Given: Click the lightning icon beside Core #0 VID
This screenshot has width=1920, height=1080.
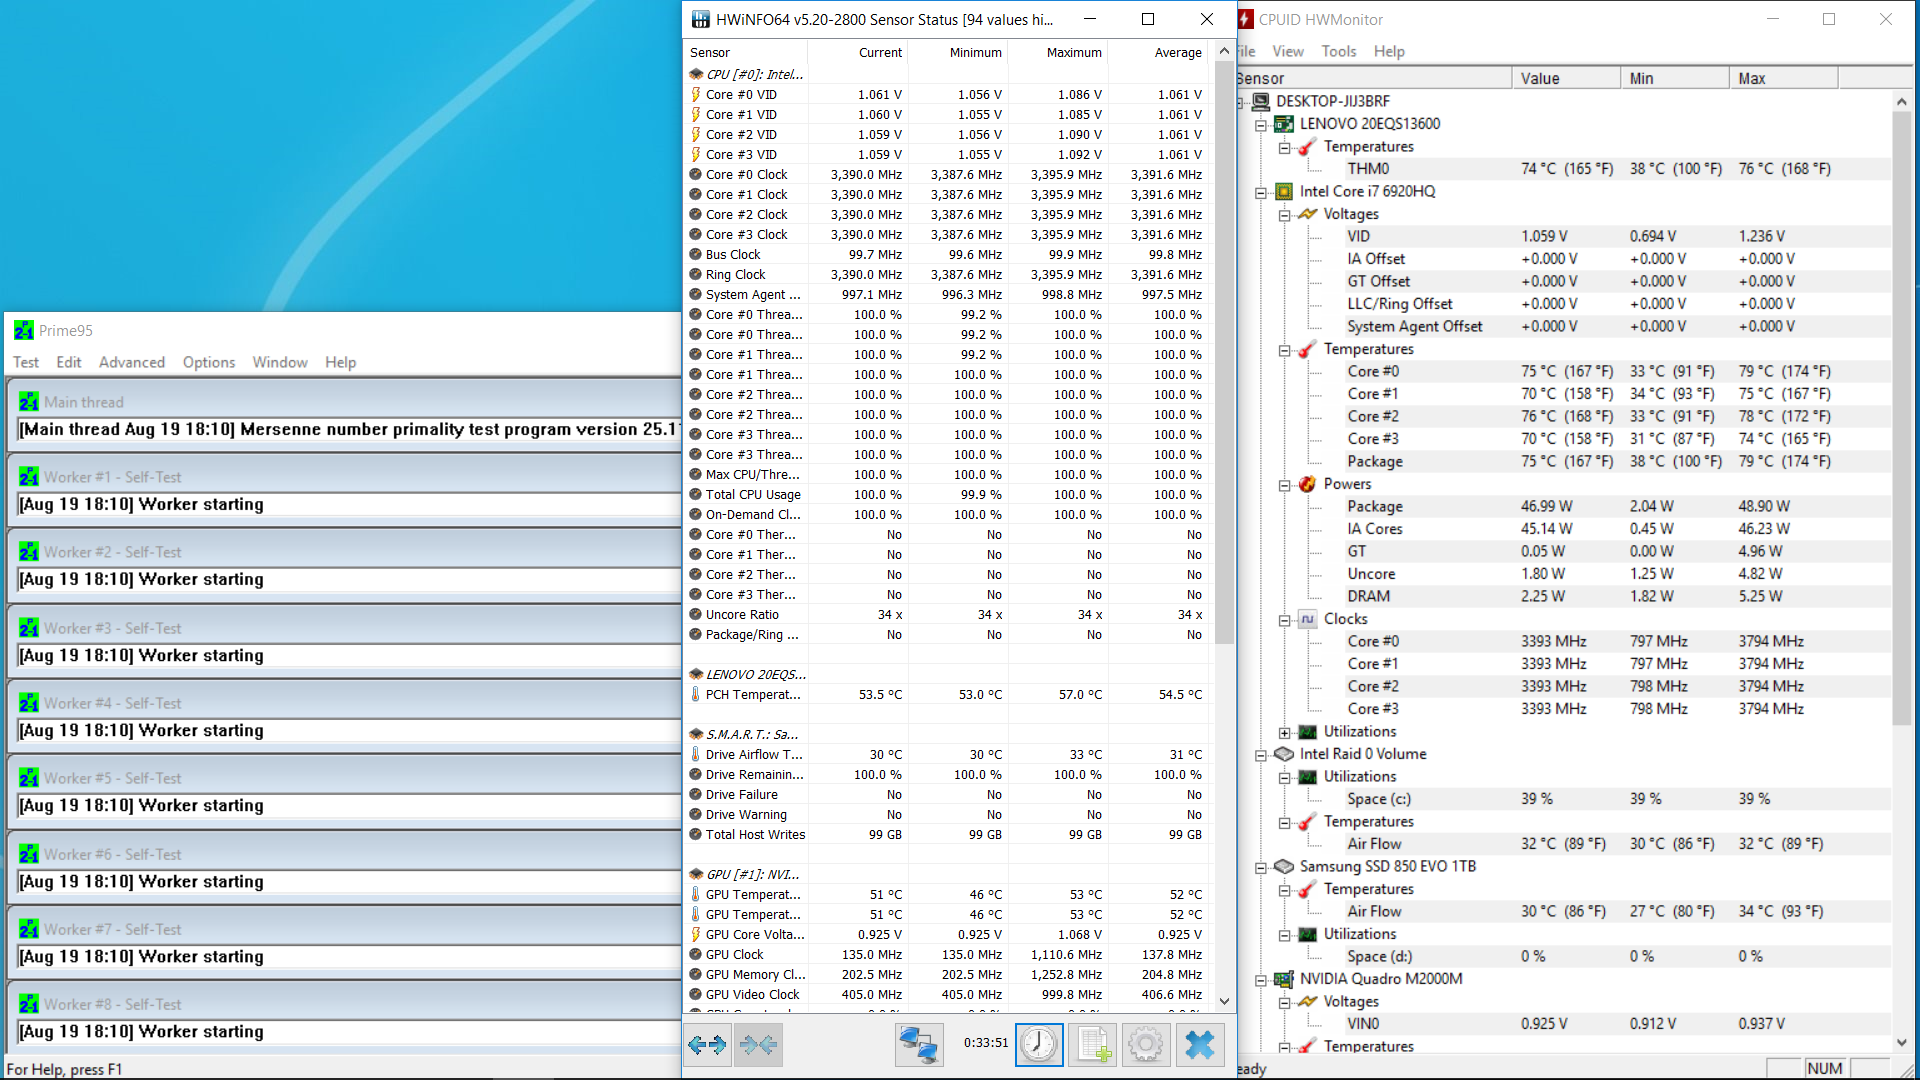Looking at the screenshot, I should click(x=696, y=95).
